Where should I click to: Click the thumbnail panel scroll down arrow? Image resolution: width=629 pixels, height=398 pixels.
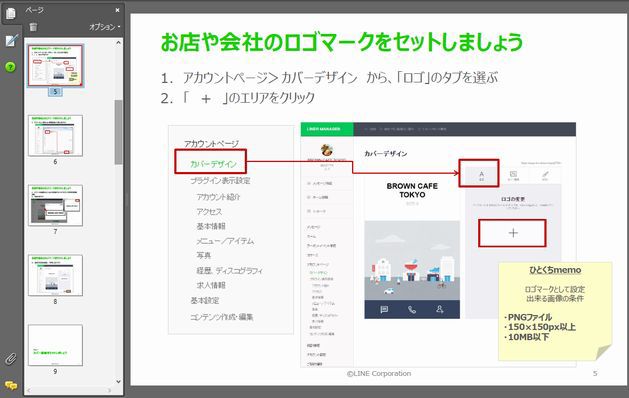click(x=118, y=382)
